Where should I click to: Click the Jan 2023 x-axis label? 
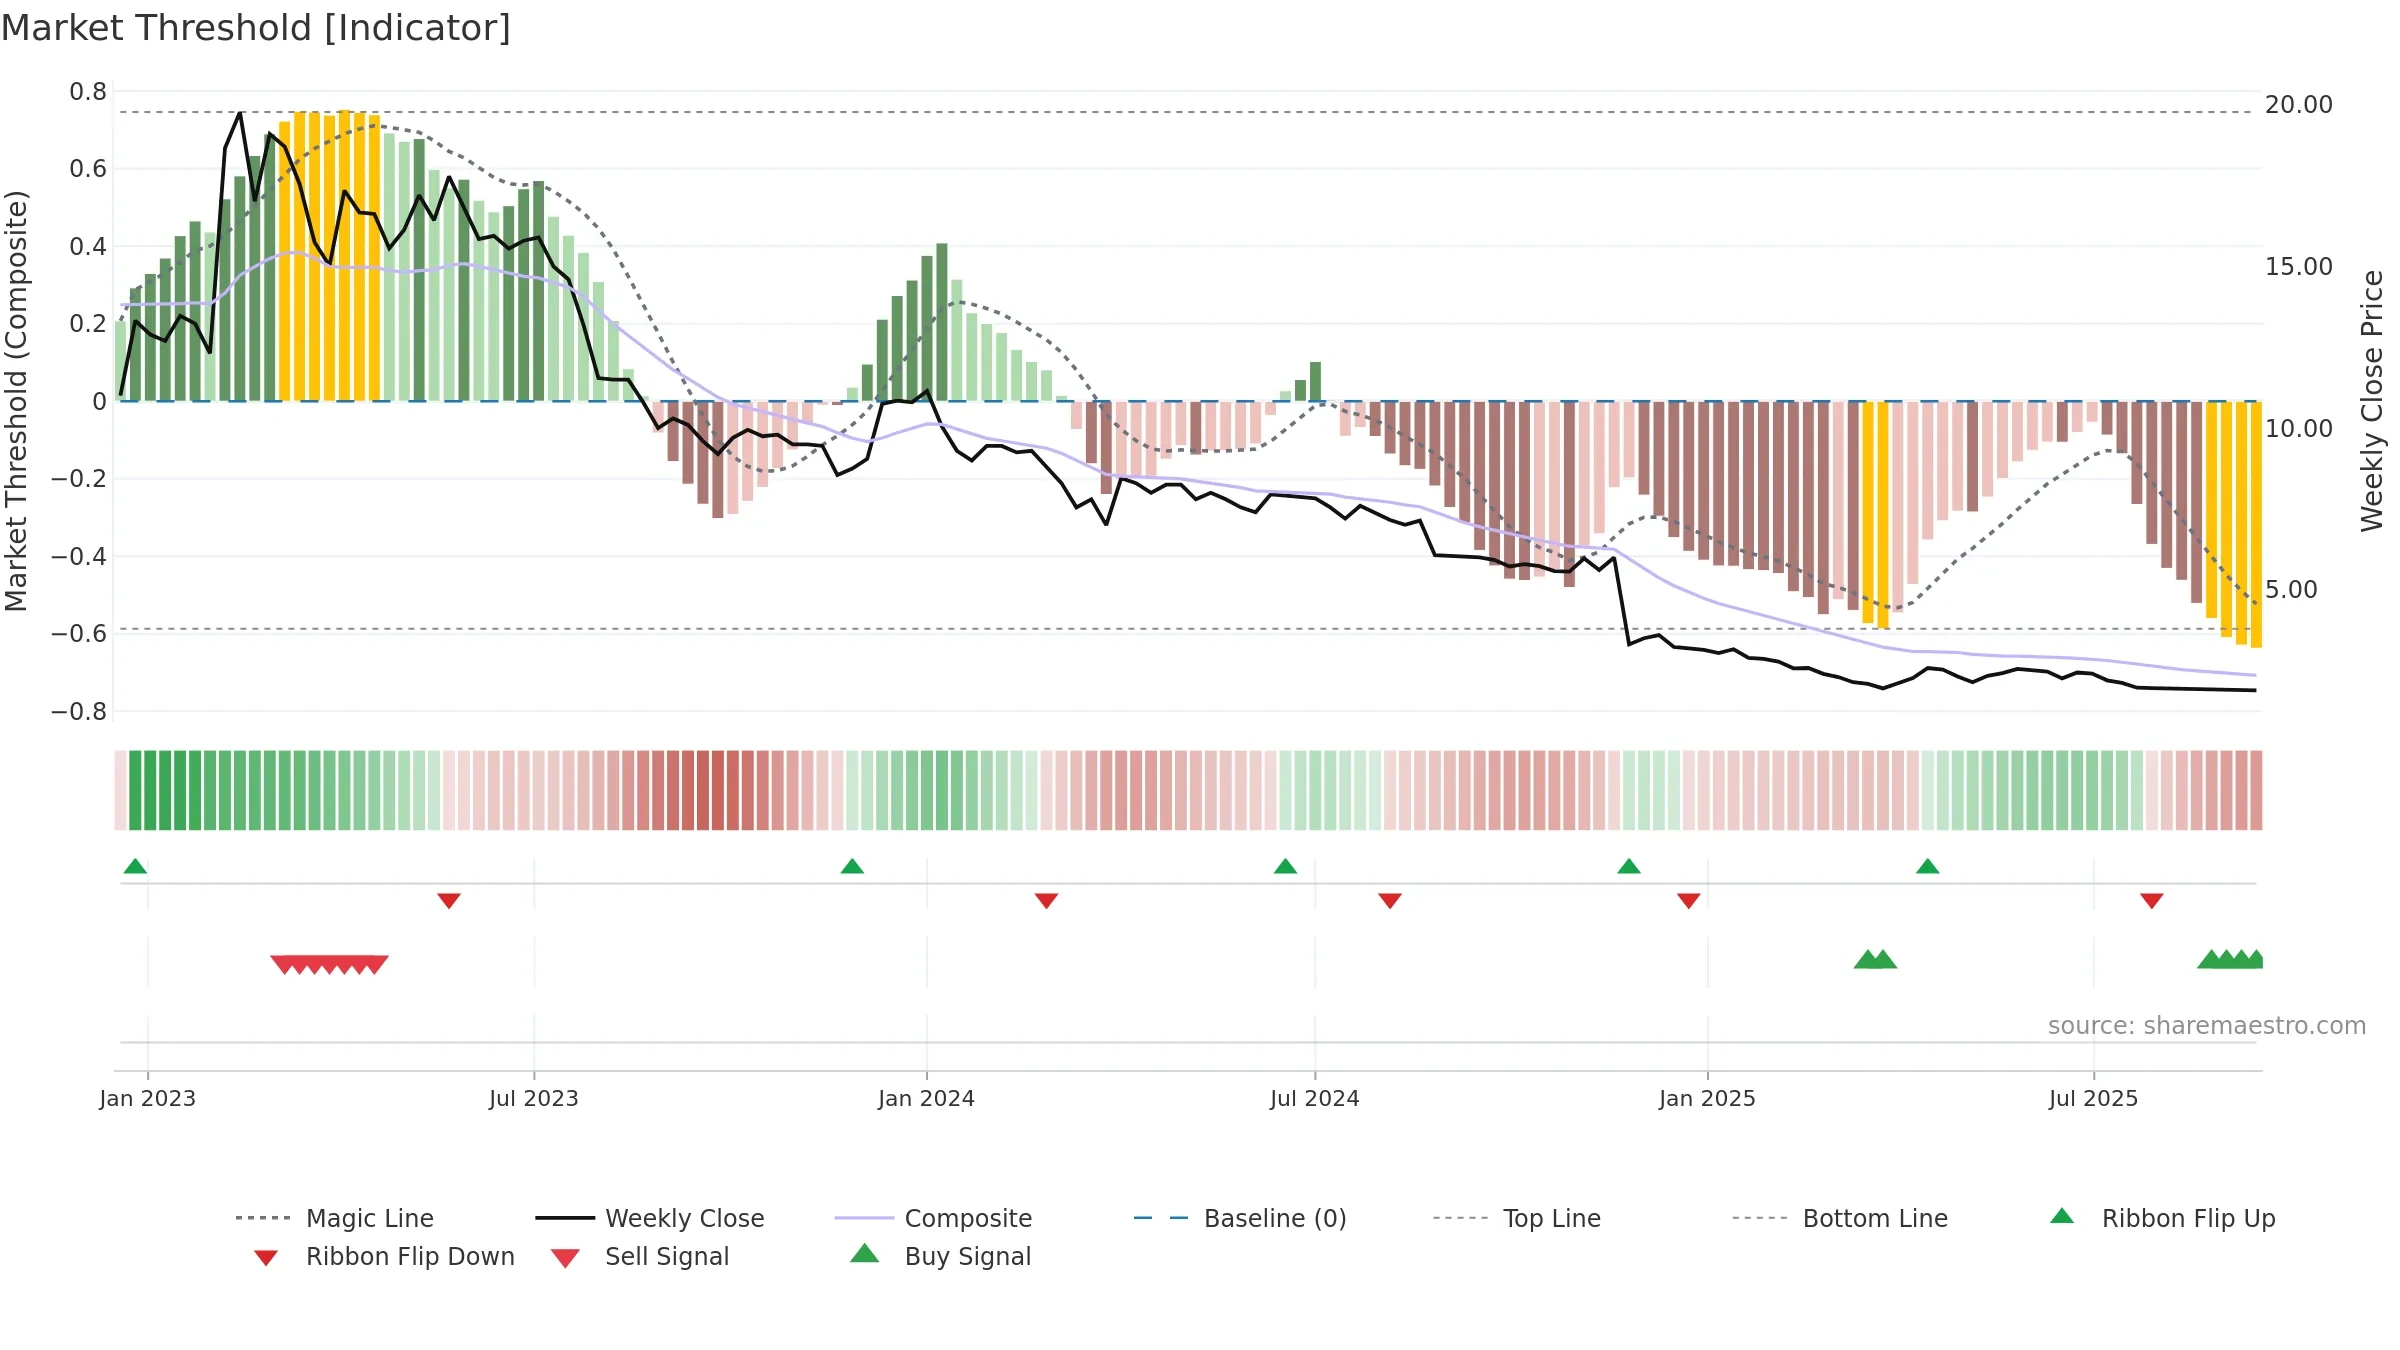point(148,1098)
